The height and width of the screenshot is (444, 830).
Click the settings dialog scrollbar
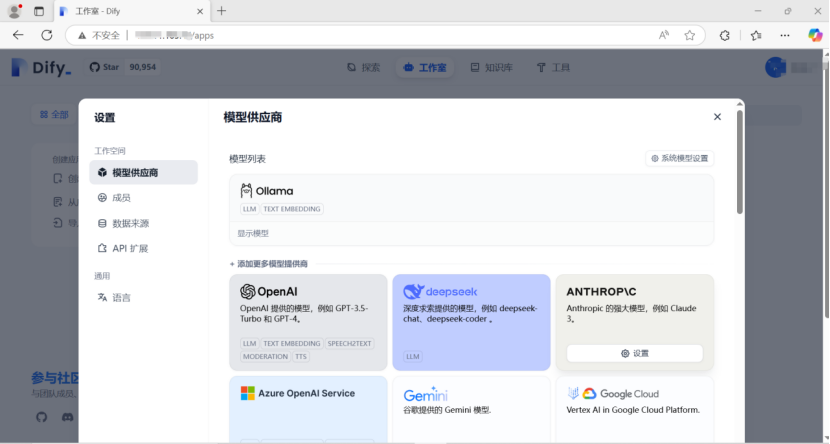coord(739,161)
